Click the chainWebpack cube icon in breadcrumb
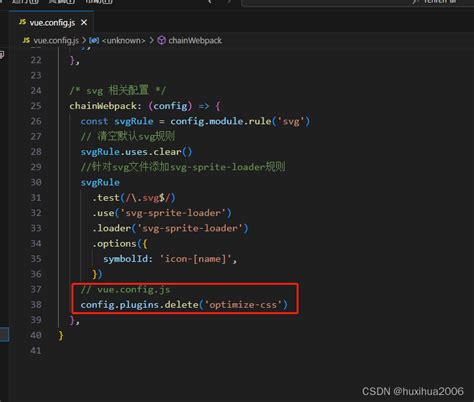The width and height of the screenshot is (474, 402). coord(162,41)
